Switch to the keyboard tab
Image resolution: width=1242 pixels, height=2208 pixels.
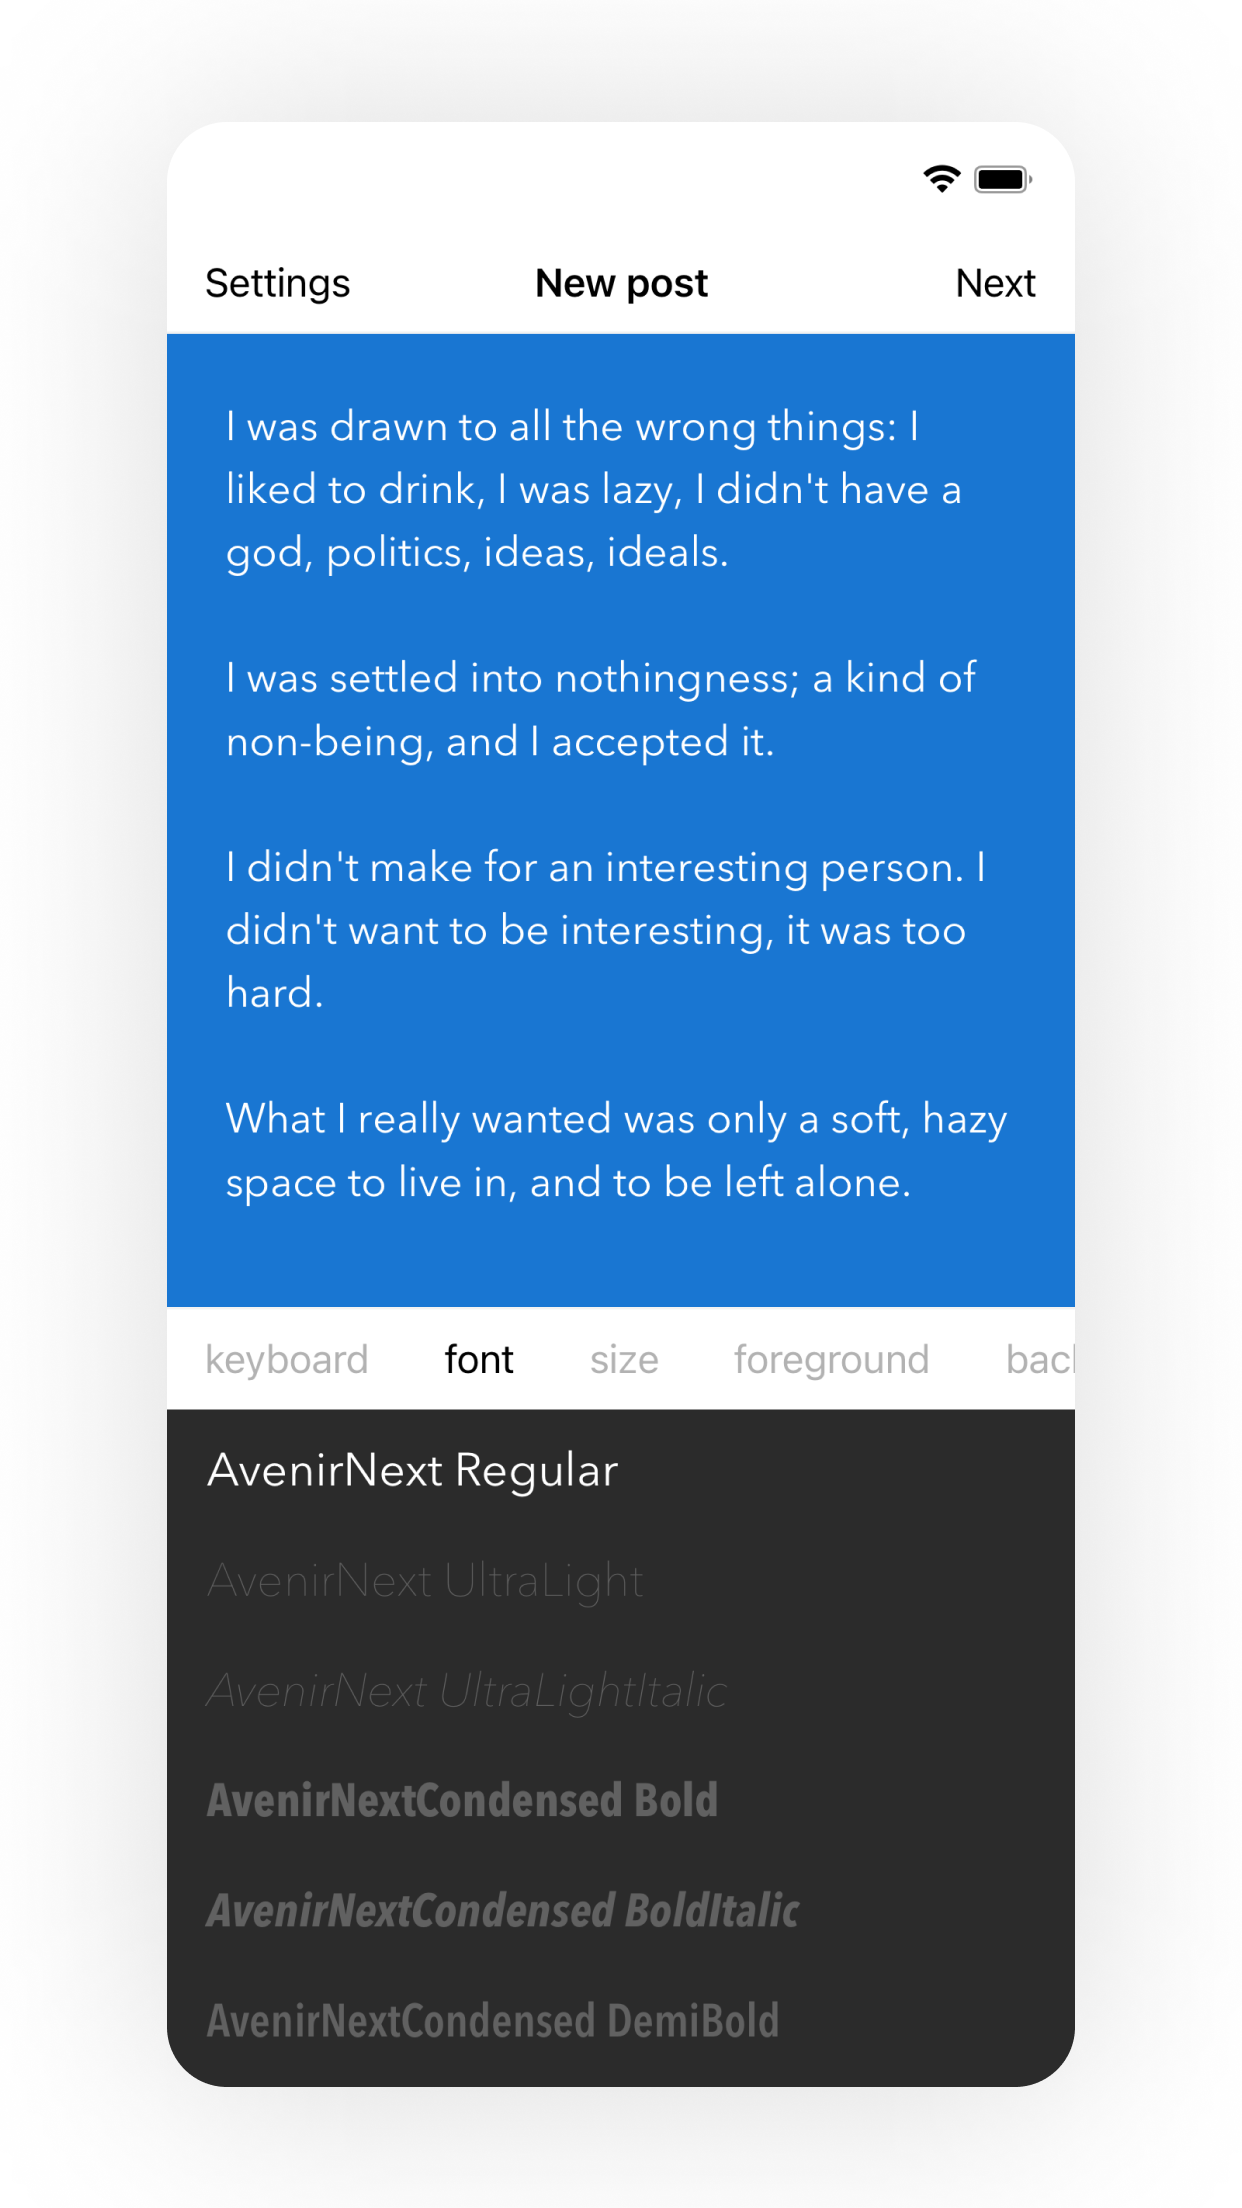coord(287,1360)
